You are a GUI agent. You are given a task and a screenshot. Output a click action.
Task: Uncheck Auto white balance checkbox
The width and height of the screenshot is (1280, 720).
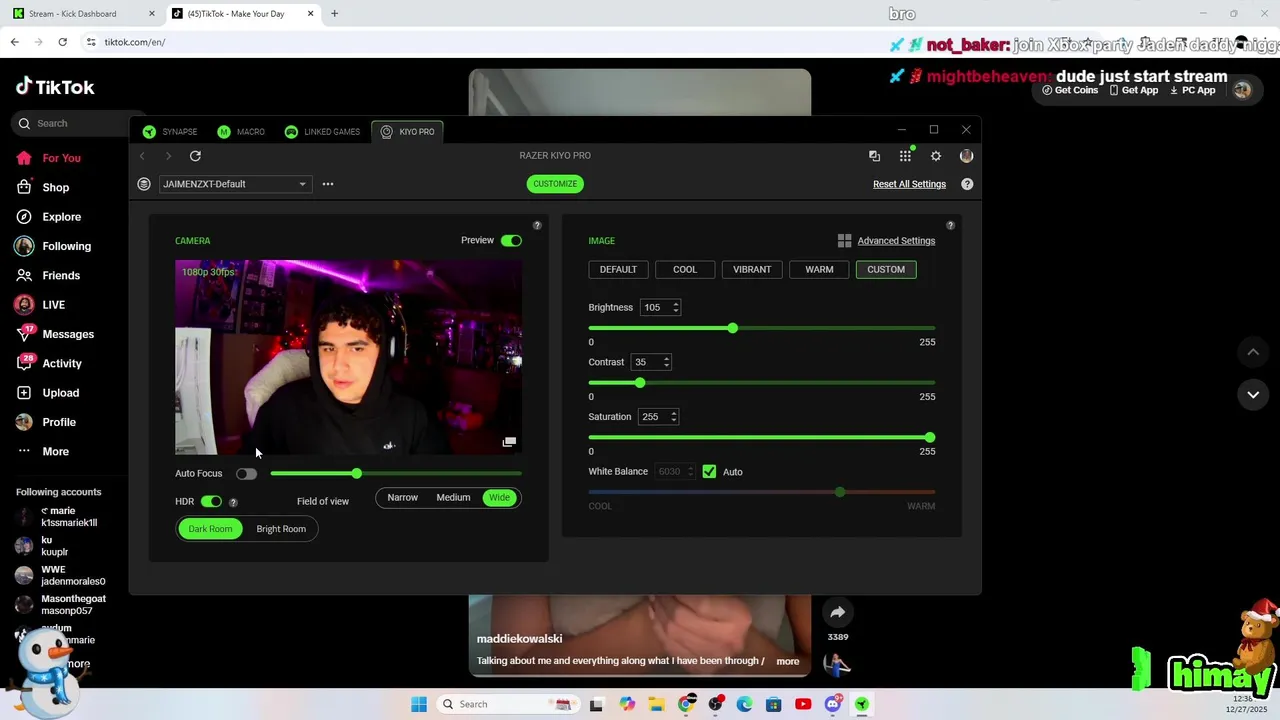(x=709, y=472)
